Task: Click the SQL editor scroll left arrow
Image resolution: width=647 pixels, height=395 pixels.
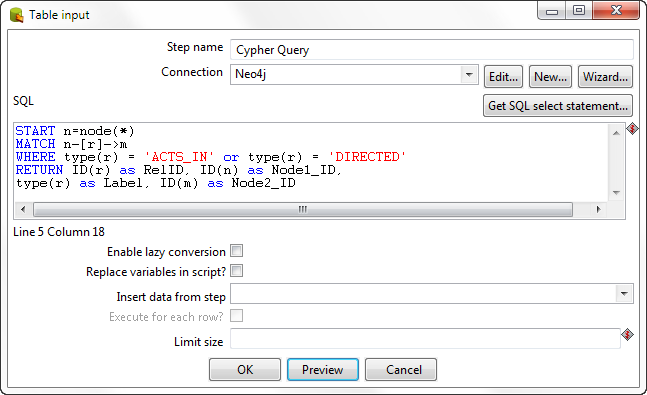Action: pos(23,209)
